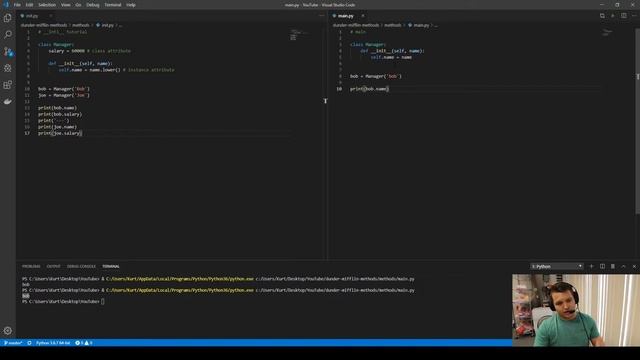The height and width of the screenshot is (360, 640).
Task: Run Python file using the play icon
Action: 613,16
